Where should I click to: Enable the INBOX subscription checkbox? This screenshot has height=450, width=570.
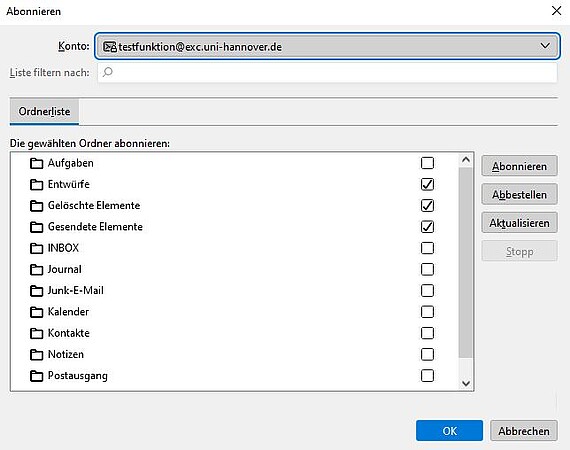tap(427, 248)
